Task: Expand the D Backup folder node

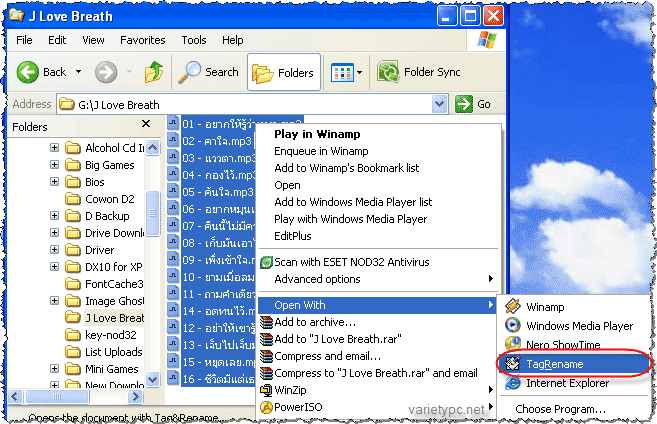Action: pyautogui.click(x=54, y=216)
